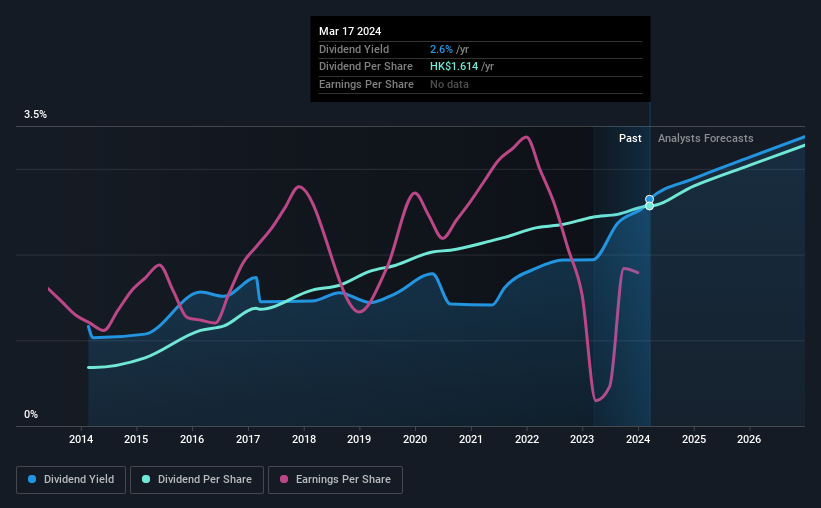
Task: Click the 2.6% dividend yield value
Action: (x=441, y=49)
